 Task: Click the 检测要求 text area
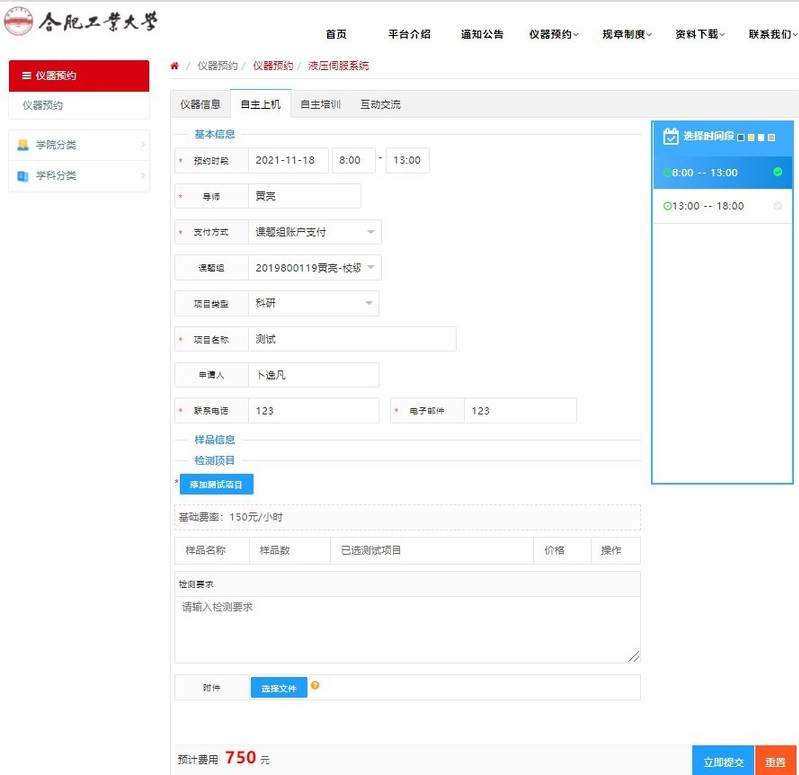(407, 629)
